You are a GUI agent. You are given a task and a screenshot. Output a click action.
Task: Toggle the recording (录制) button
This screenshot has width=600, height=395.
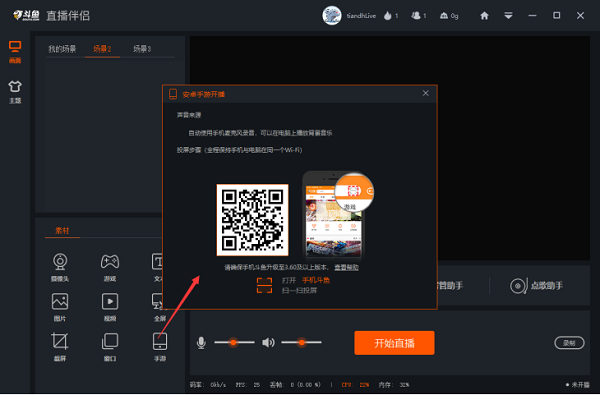point(569,343)
